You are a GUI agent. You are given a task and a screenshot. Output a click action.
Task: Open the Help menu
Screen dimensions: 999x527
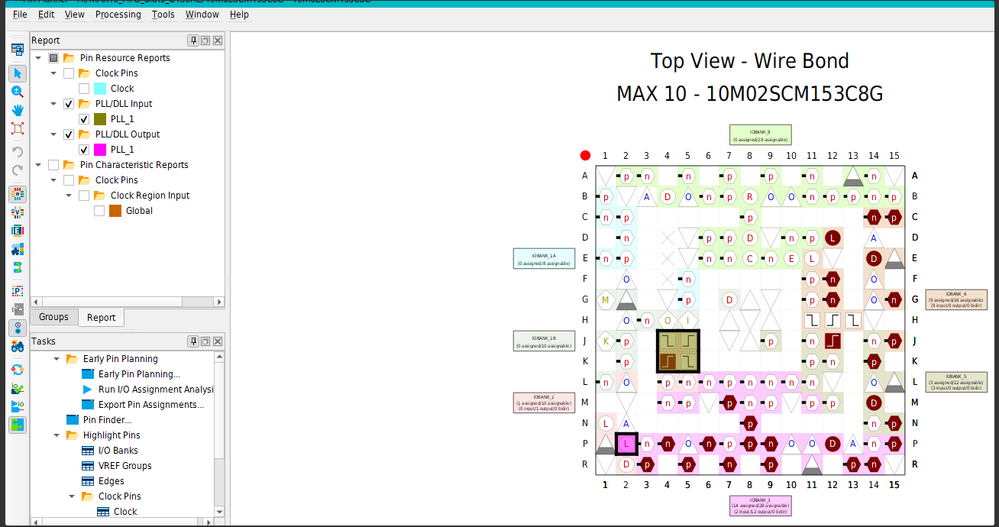click(239, 14)
